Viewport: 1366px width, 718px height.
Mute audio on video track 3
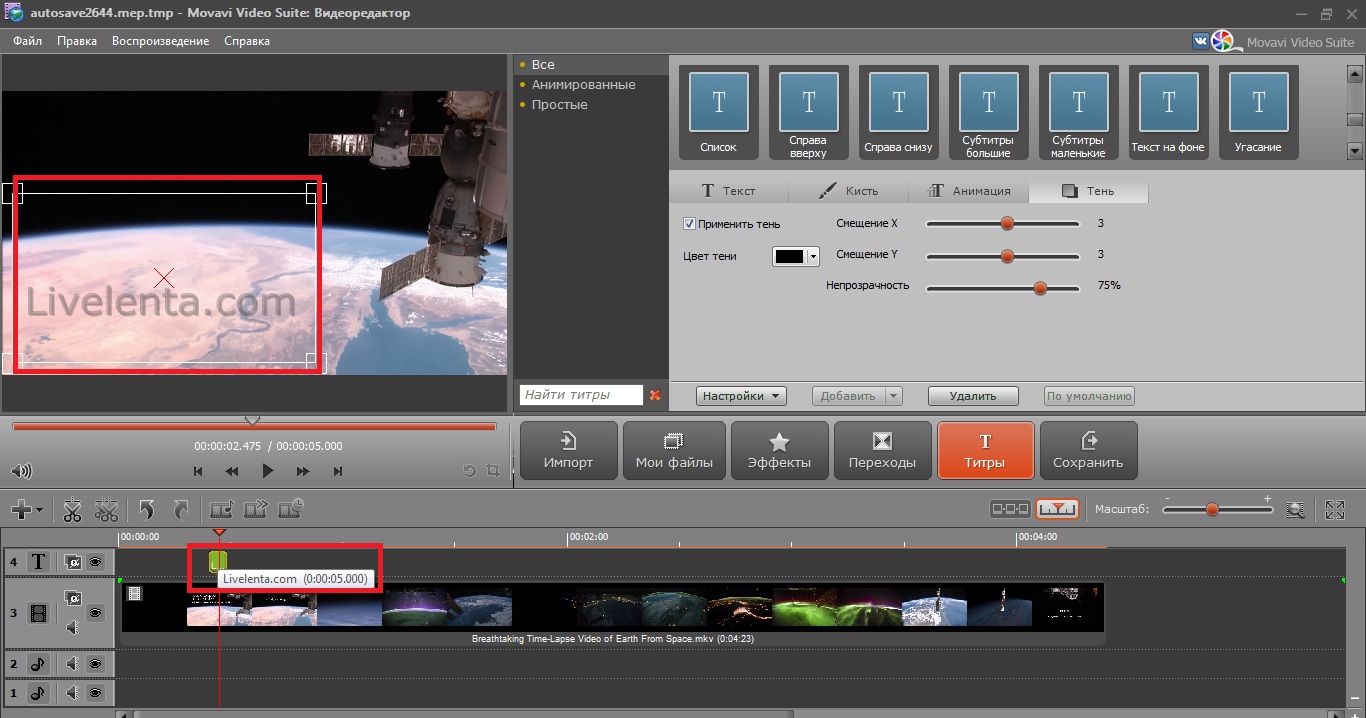72,628
